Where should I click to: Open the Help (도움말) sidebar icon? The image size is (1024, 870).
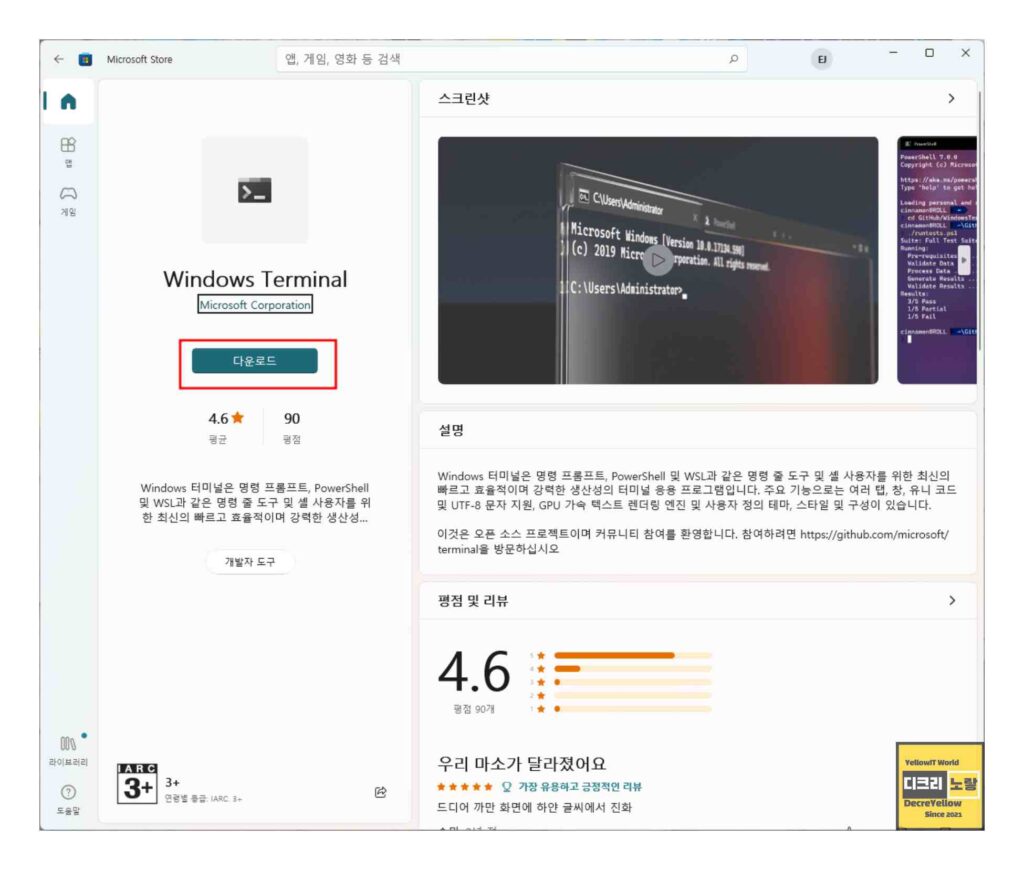pos(68,799)
